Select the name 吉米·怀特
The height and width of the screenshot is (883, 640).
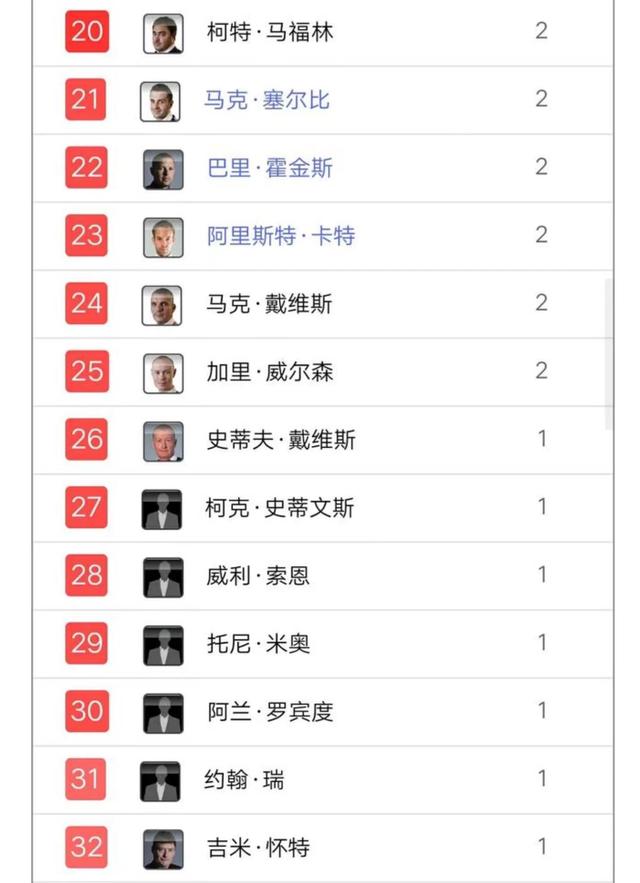click(258, 848)
